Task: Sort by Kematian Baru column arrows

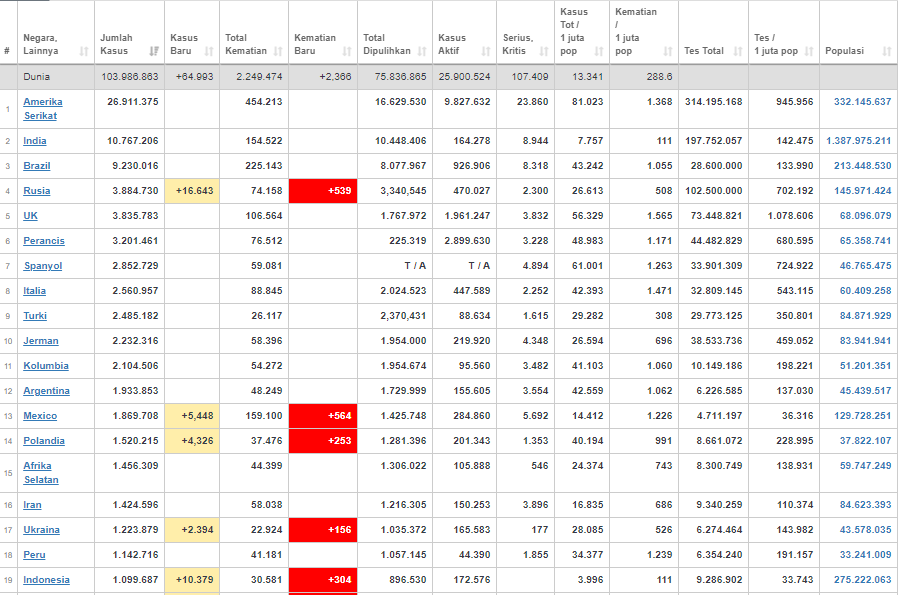Action: coord(347,52)
